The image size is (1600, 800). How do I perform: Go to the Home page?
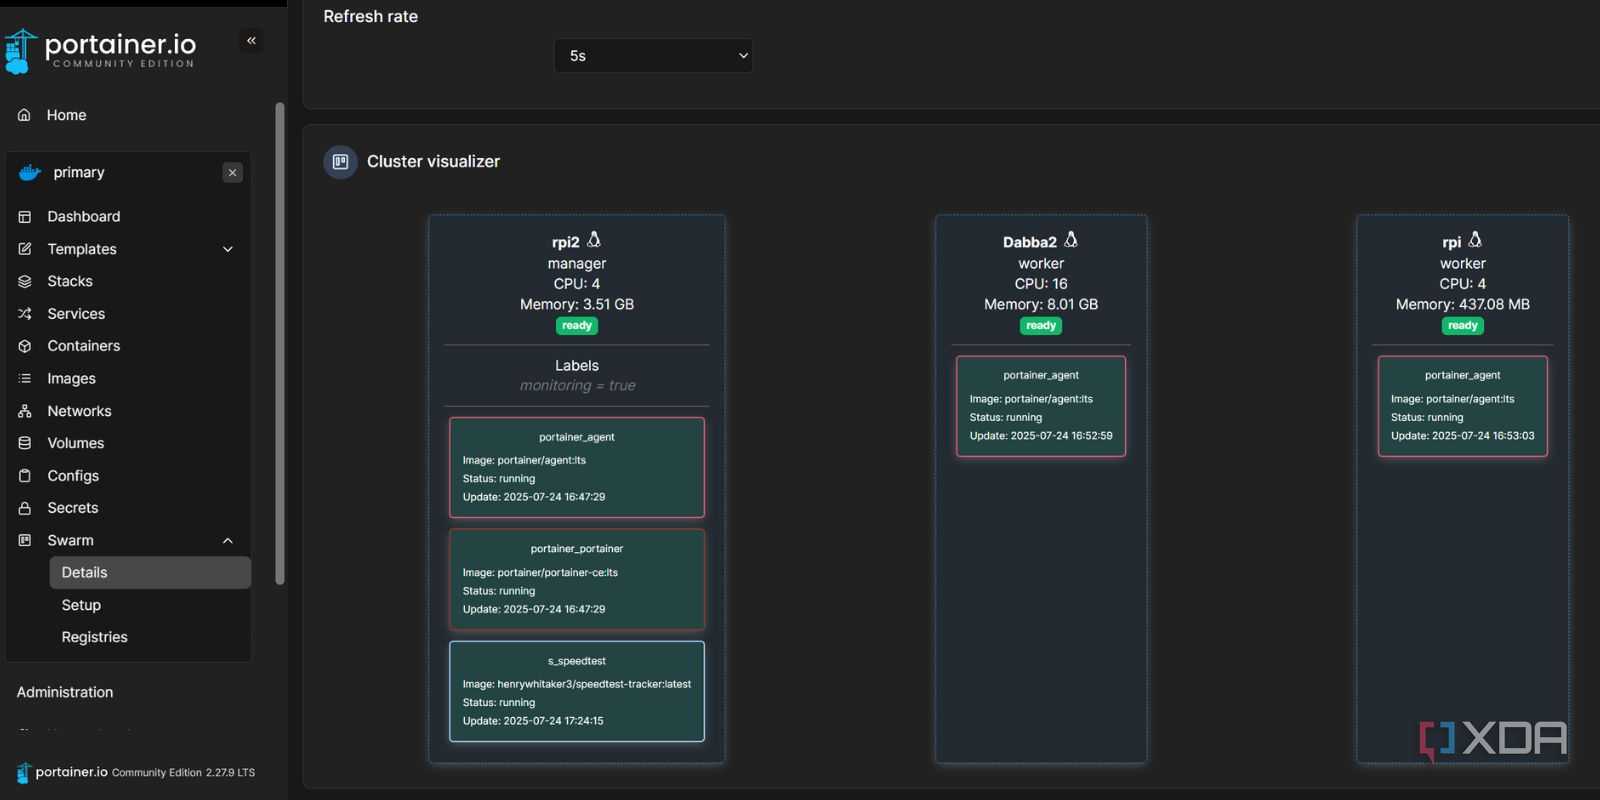tap(66, 115)
